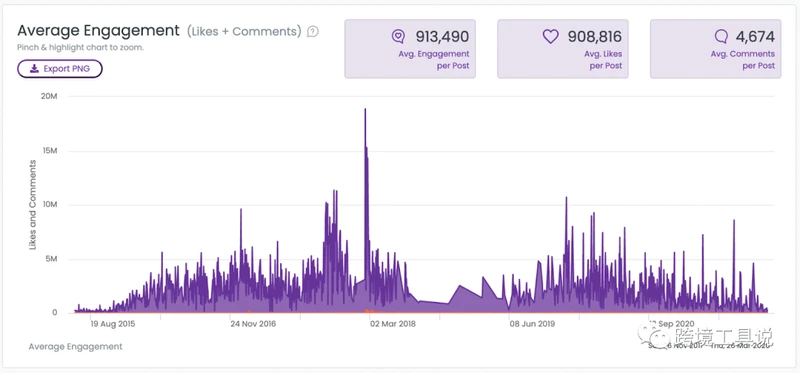Select the 908,816 Avg. Likes card
The image size is (800, 373).
click(563, 49)
